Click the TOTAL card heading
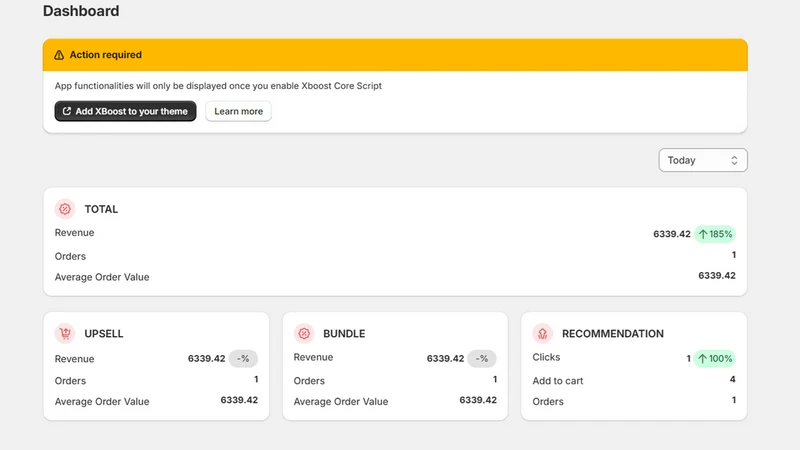The width and height of the screenshot is (800, 450). (x=101, y=209)
